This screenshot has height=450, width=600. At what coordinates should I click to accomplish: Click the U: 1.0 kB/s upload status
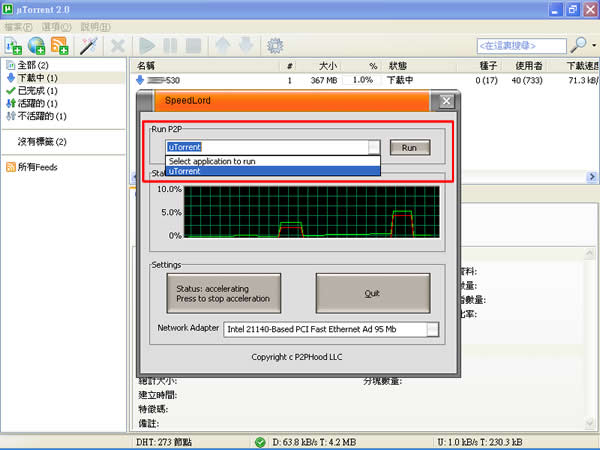coord(480,442)
